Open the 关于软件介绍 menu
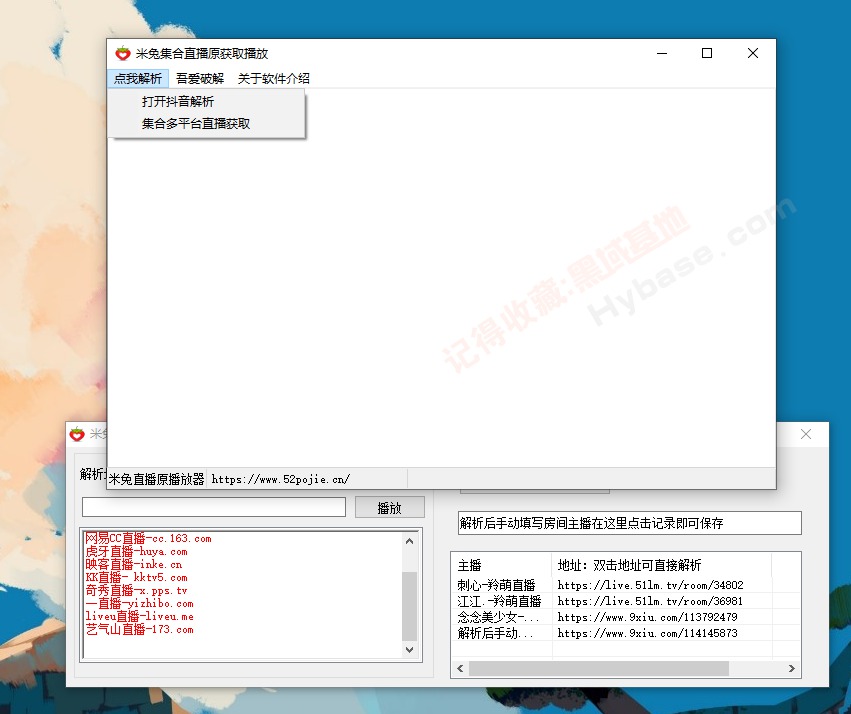This screenshot has width=851, height=714. 274,79
